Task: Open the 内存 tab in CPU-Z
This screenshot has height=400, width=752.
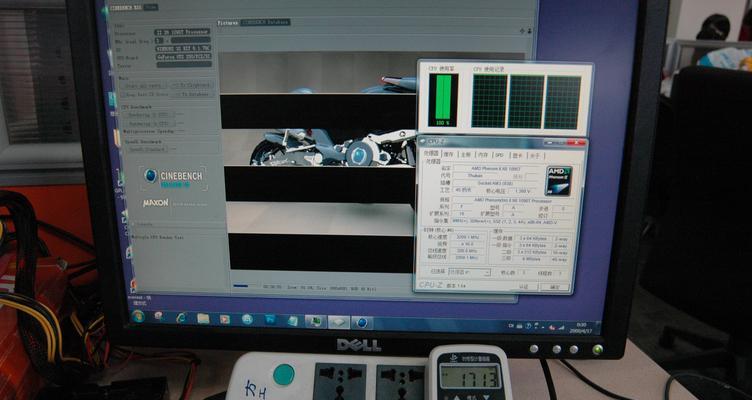Action: (x=483, y=154)
